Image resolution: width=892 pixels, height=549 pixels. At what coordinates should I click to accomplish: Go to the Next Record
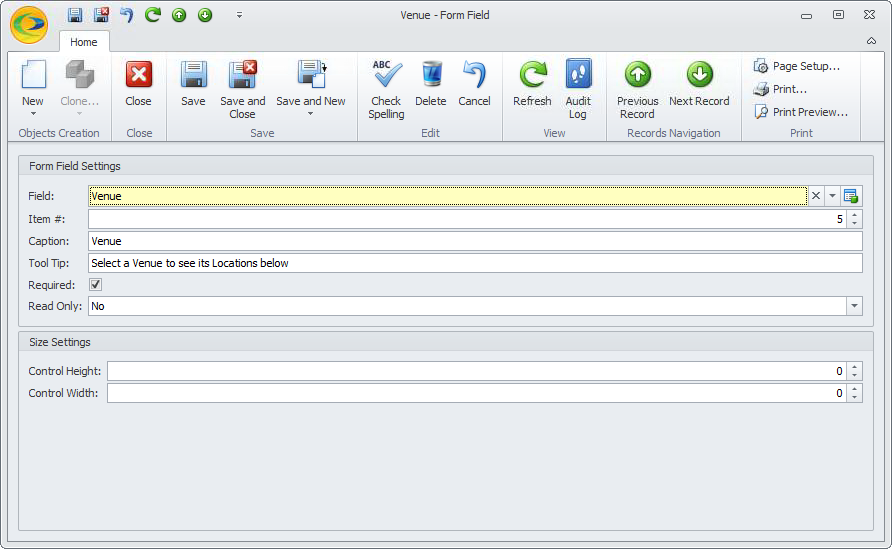(x=699, y=83)
